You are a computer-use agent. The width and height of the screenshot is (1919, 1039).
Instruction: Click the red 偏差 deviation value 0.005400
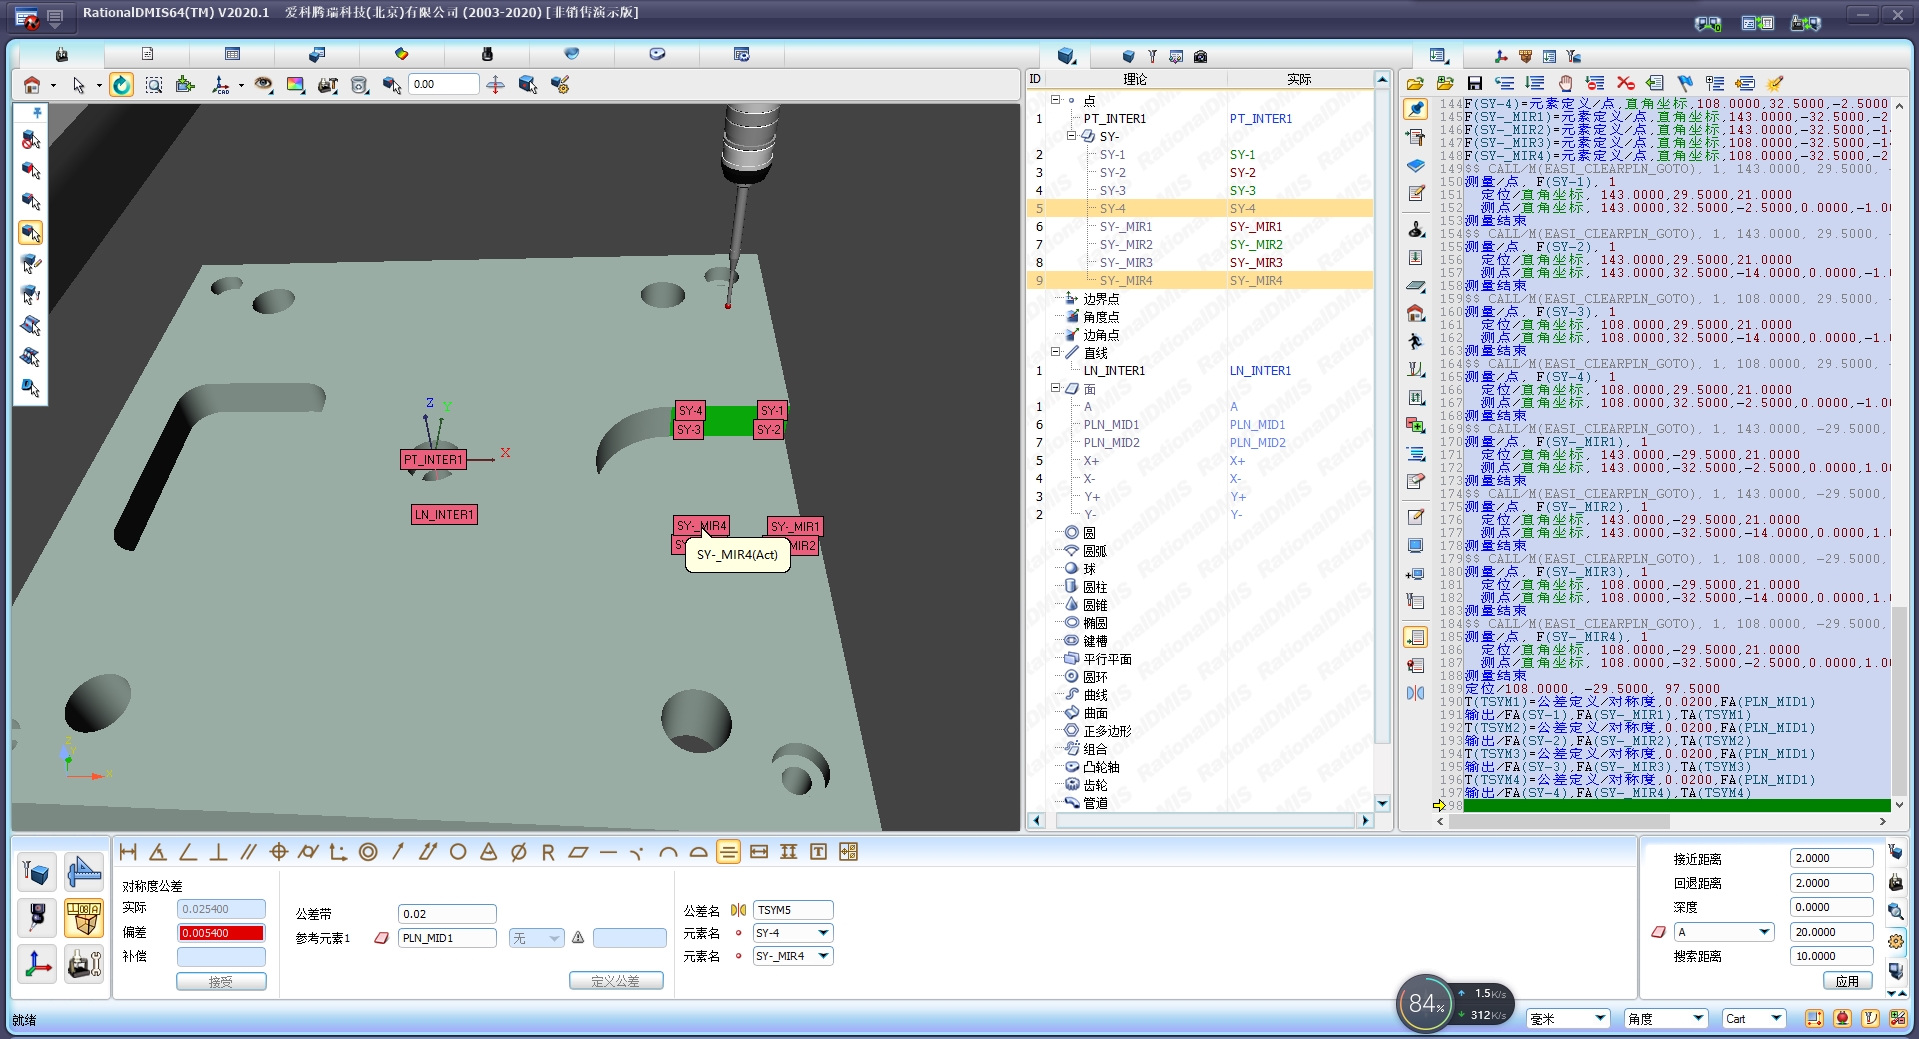tap(221, 933)
